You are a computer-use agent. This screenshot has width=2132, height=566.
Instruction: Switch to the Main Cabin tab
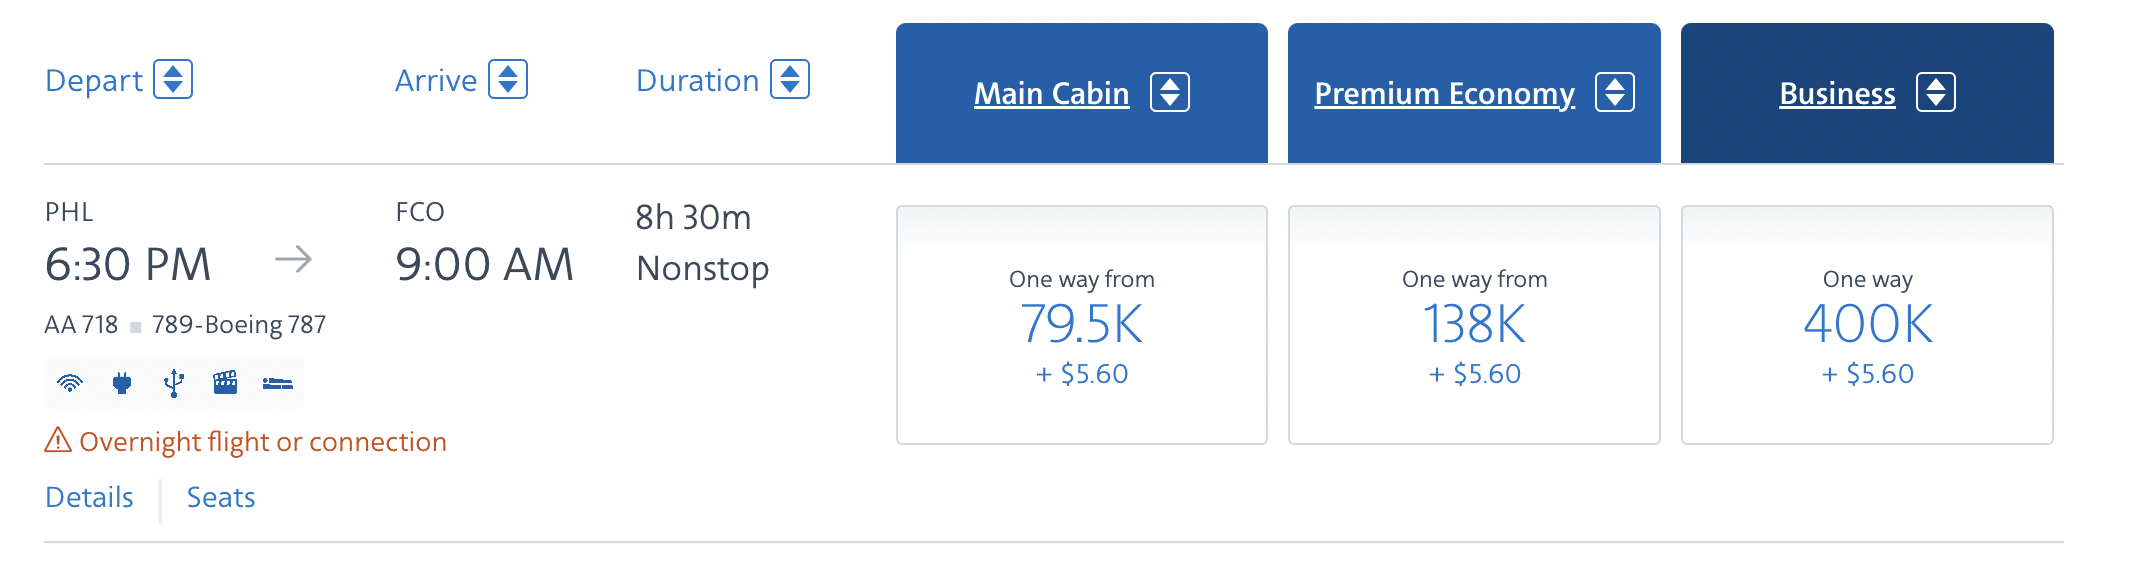tap(1051, 93)
